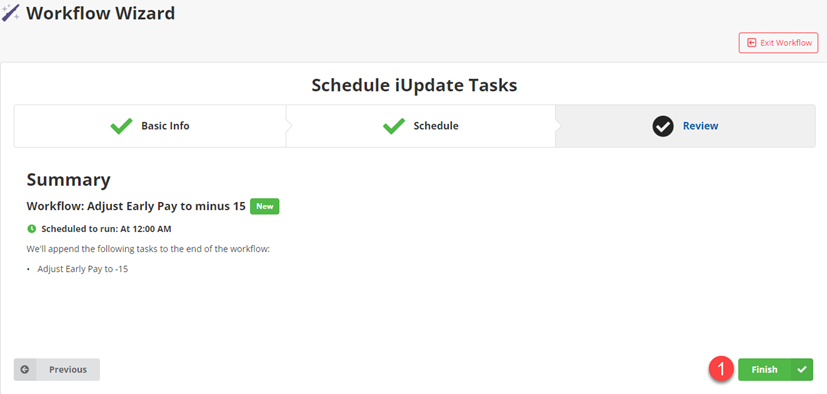The image size is (827, 394).
Task: Click the left arrow icon on Previous
Action: (x=25, y=370)
